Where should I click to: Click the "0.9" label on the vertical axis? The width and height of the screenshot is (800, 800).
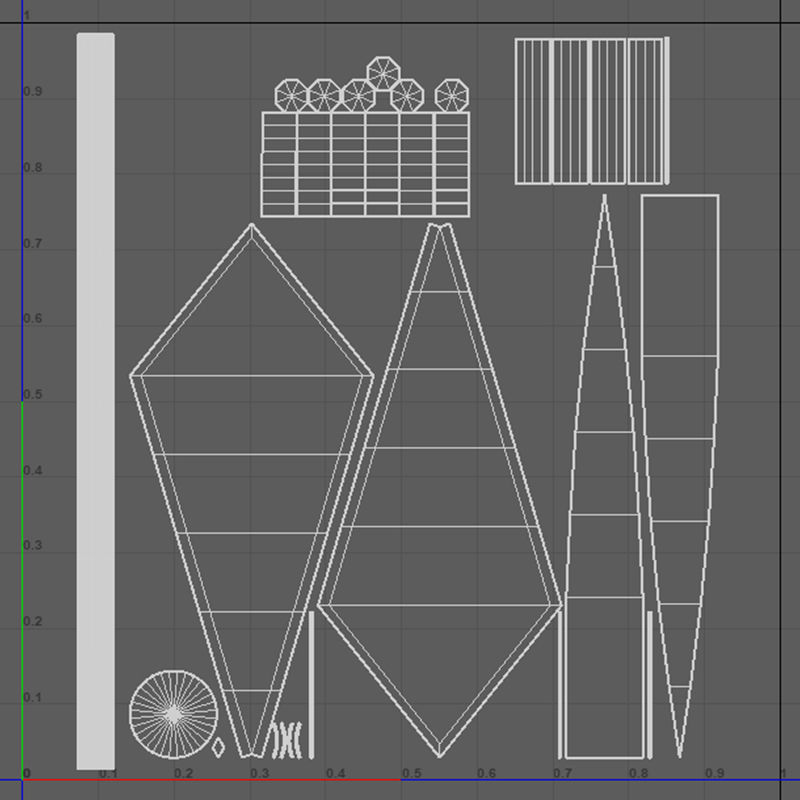pyautogui.click(x=33, y=92)
